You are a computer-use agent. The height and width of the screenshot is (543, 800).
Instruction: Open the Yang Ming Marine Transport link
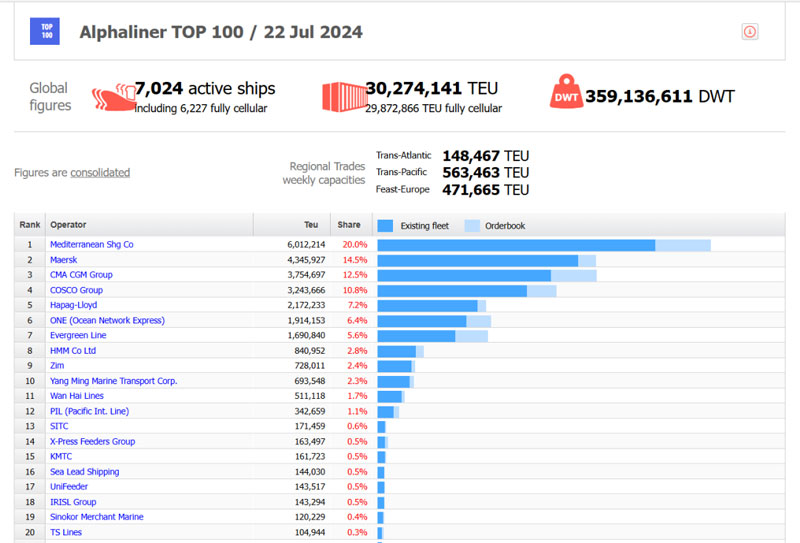click(113, 381)
